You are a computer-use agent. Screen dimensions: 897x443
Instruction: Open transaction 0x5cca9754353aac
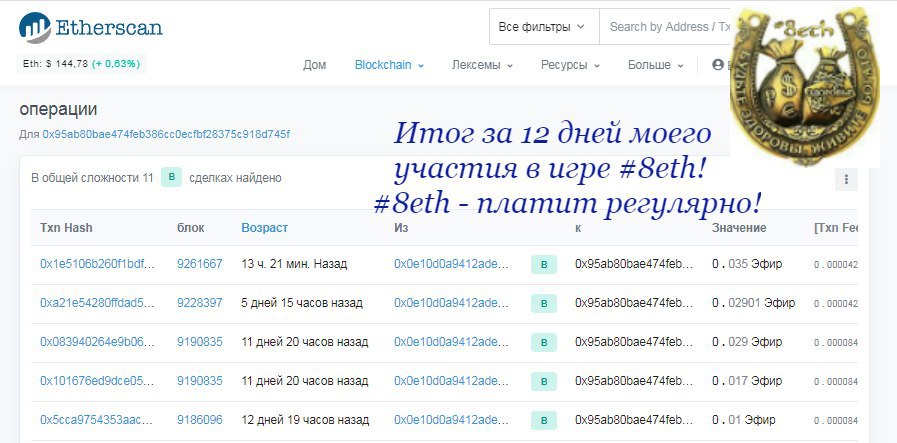[x=97, y=420]
